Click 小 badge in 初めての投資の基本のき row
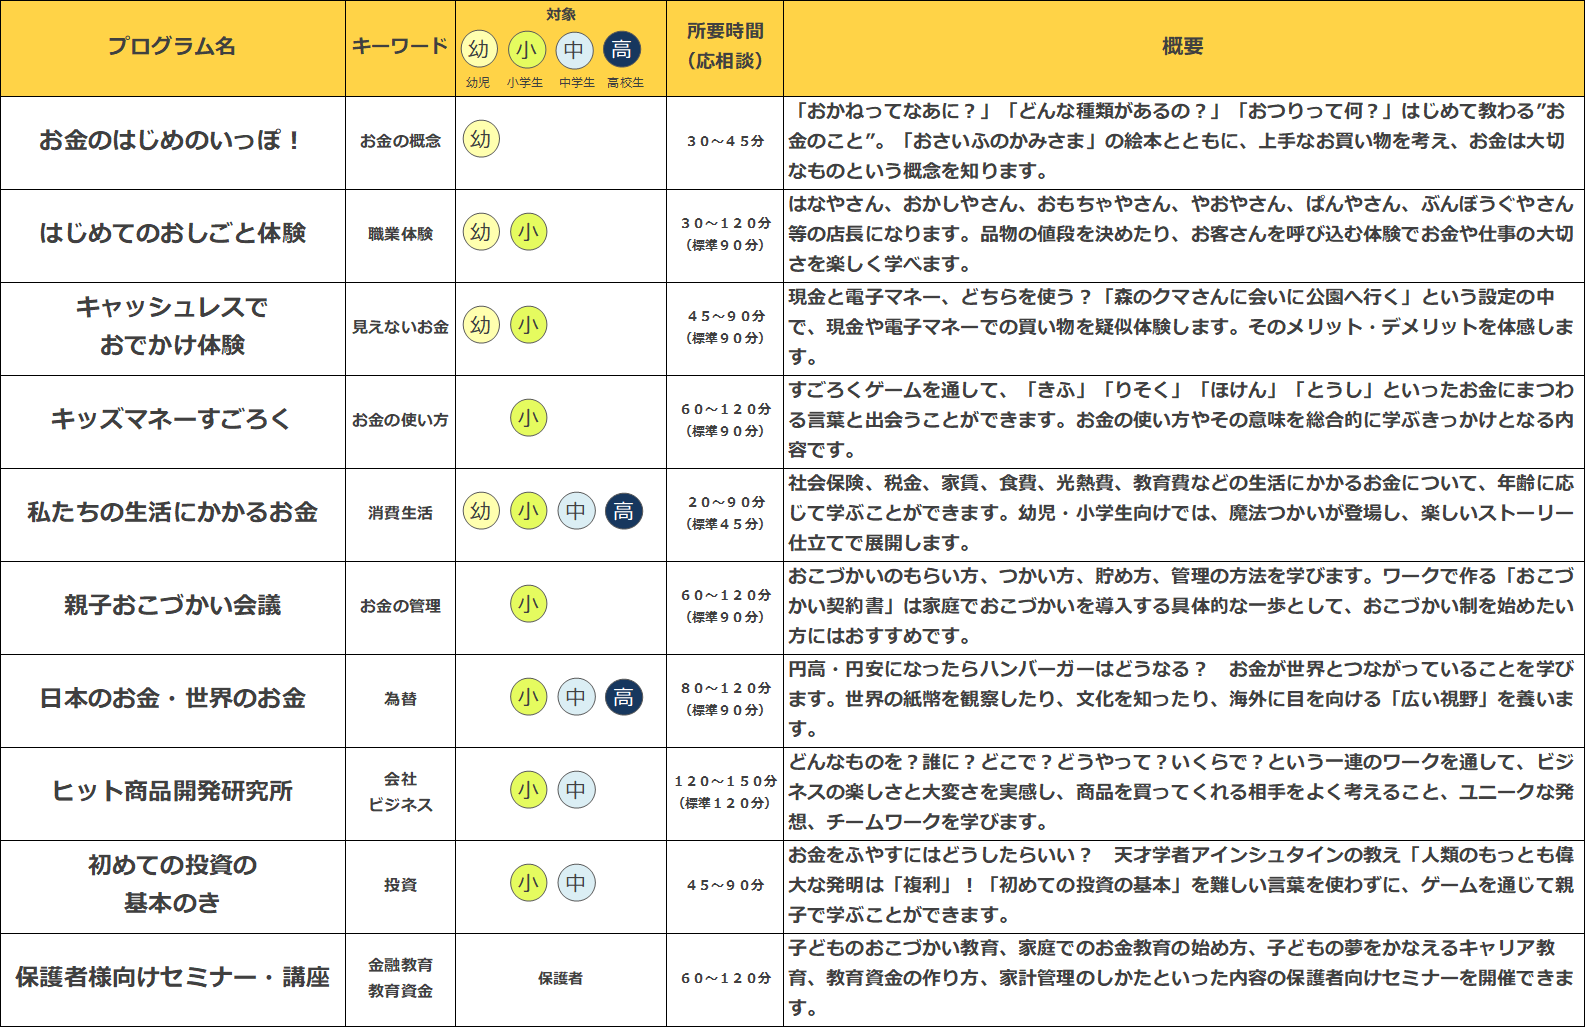This screenshot has height=1028, width=1586. [529, 883]
